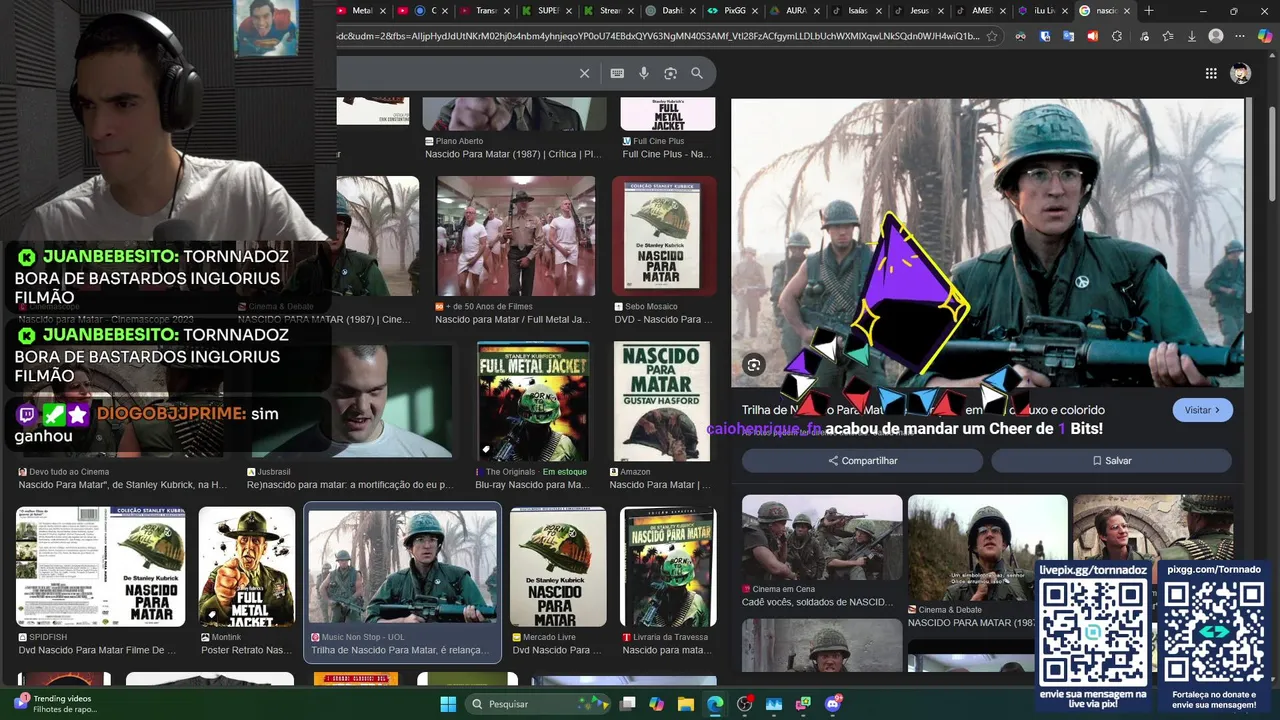Open a new browser tab with plus
Image resolution: width=1280 pixels, height=720 pixels.
click(1149, 11)
